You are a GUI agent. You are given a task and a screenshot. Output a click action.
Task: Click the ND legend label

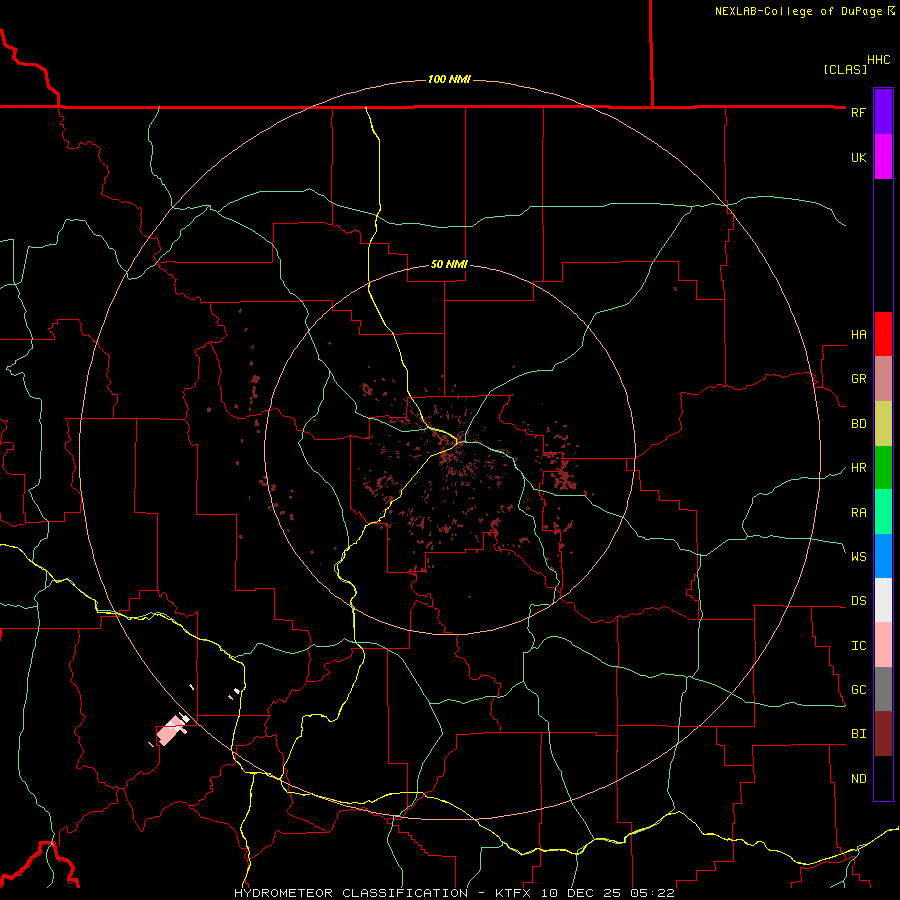[x=858, y=779]
